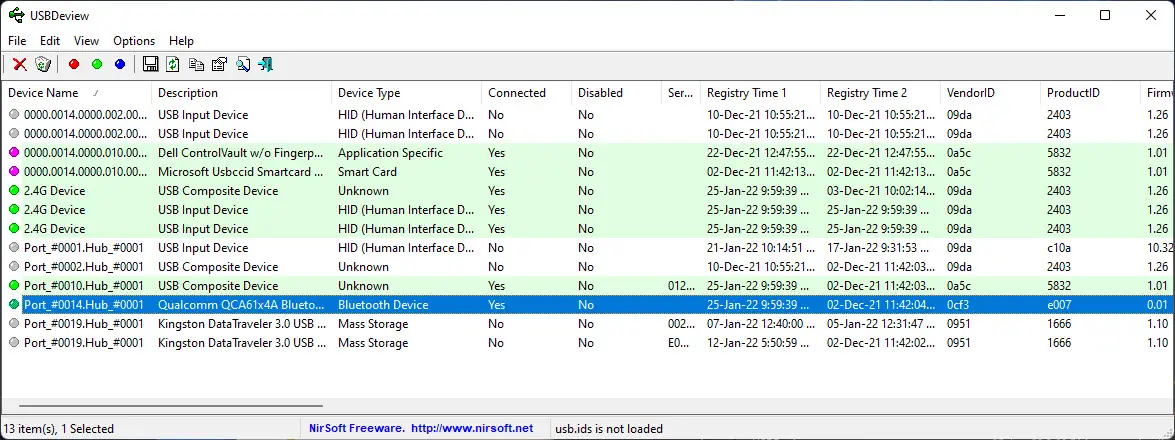Open the Options menu
The image size is (1175, 440).
[x=134, y=41]
